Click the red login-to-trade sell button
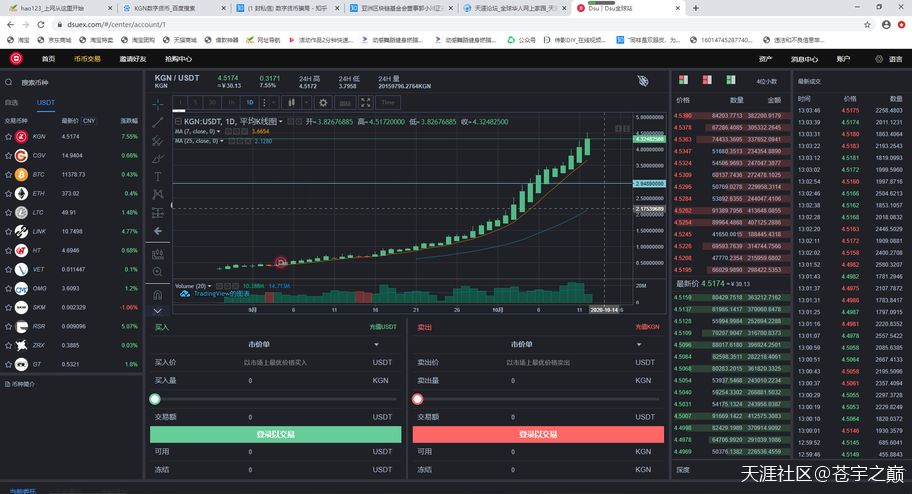 (538, 435)
